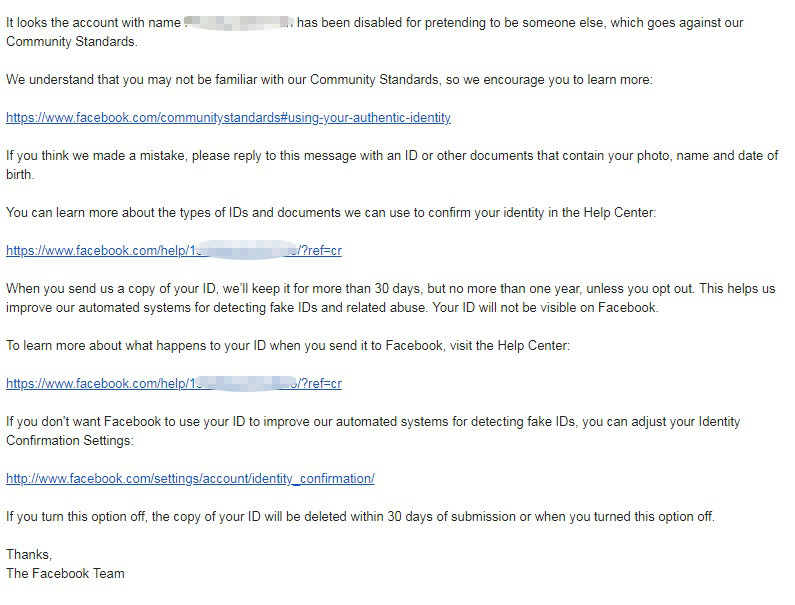Click the "Thanks," closing line
The height and width of the screenshot is (605, 795).
29,554
